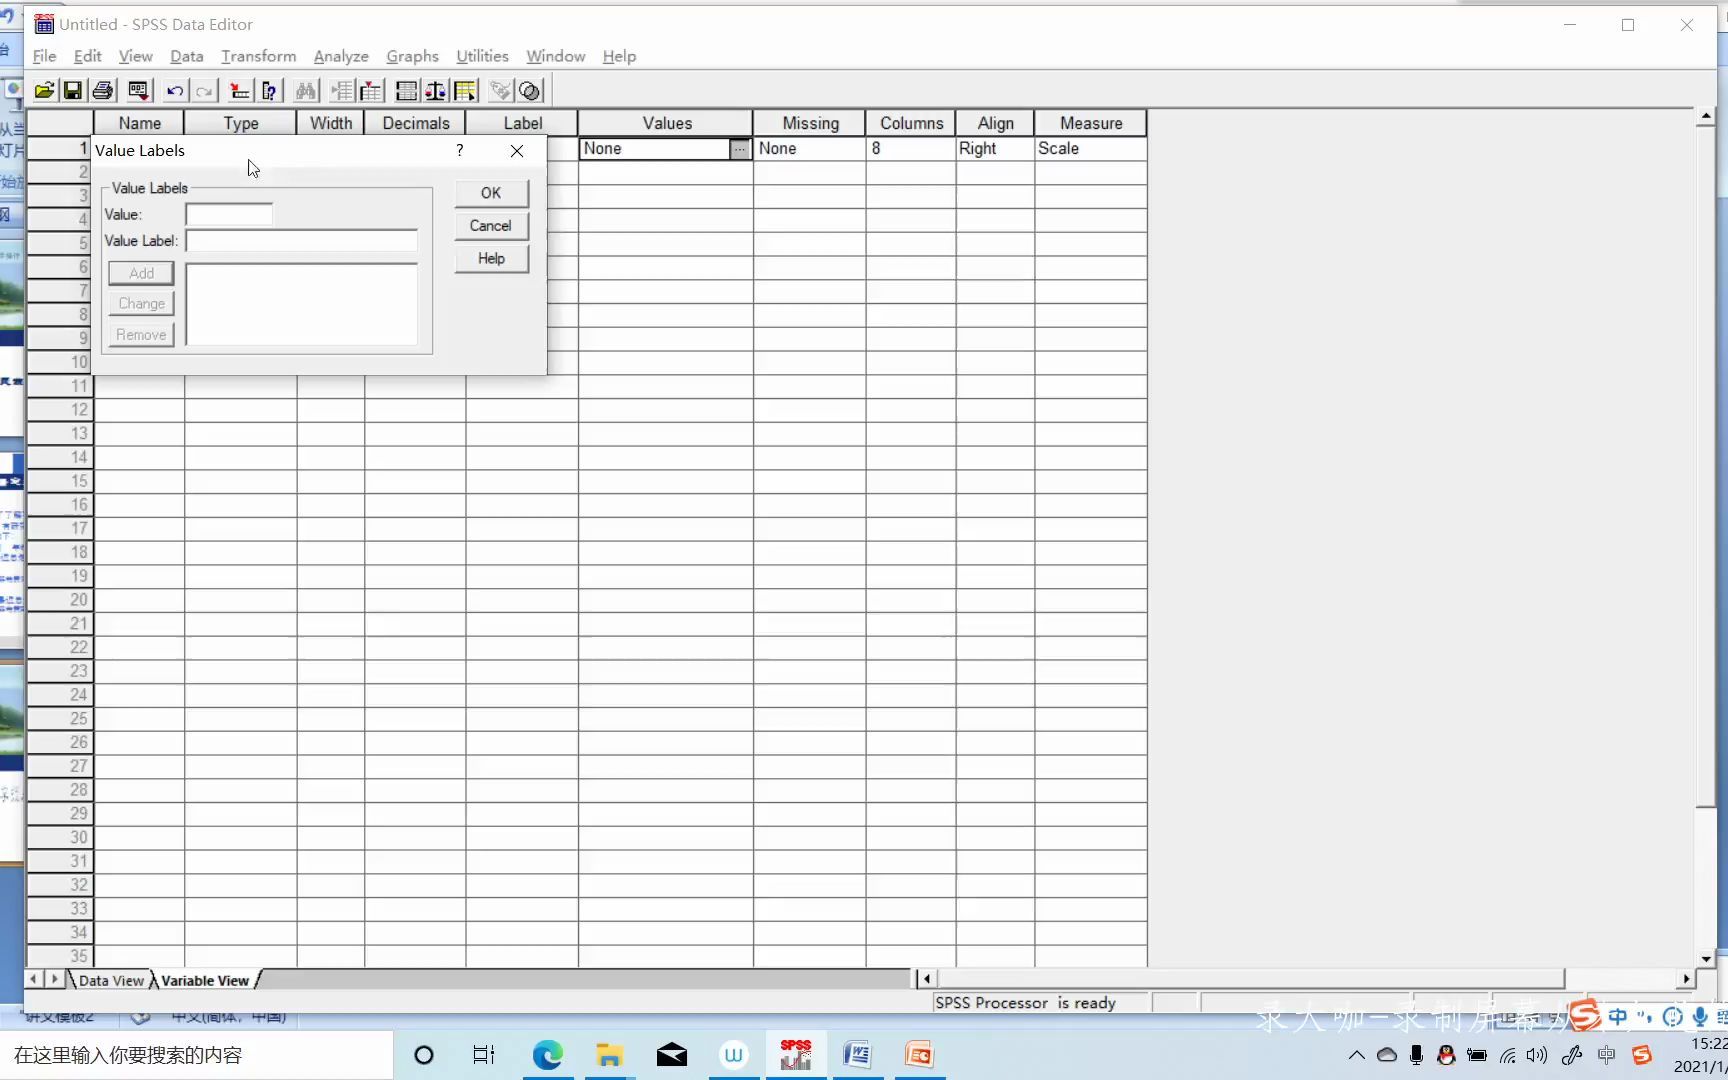Toggle the Value Labels tag toolbar icon
Screen dimensions: 1728x1080
click(501, 91)
